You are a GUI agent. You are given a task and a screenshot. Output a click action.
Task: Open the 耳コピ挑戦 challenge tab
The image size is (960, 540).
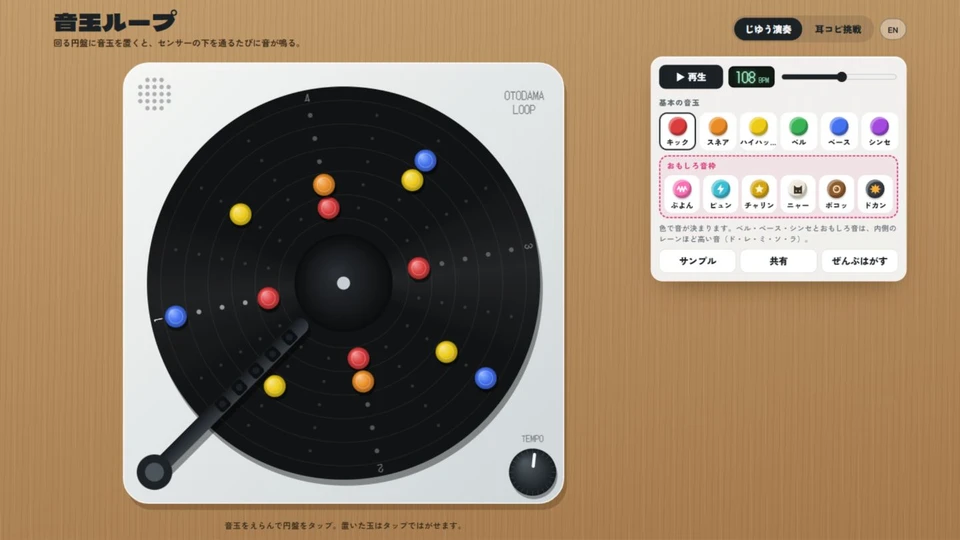tap(838, 29)
